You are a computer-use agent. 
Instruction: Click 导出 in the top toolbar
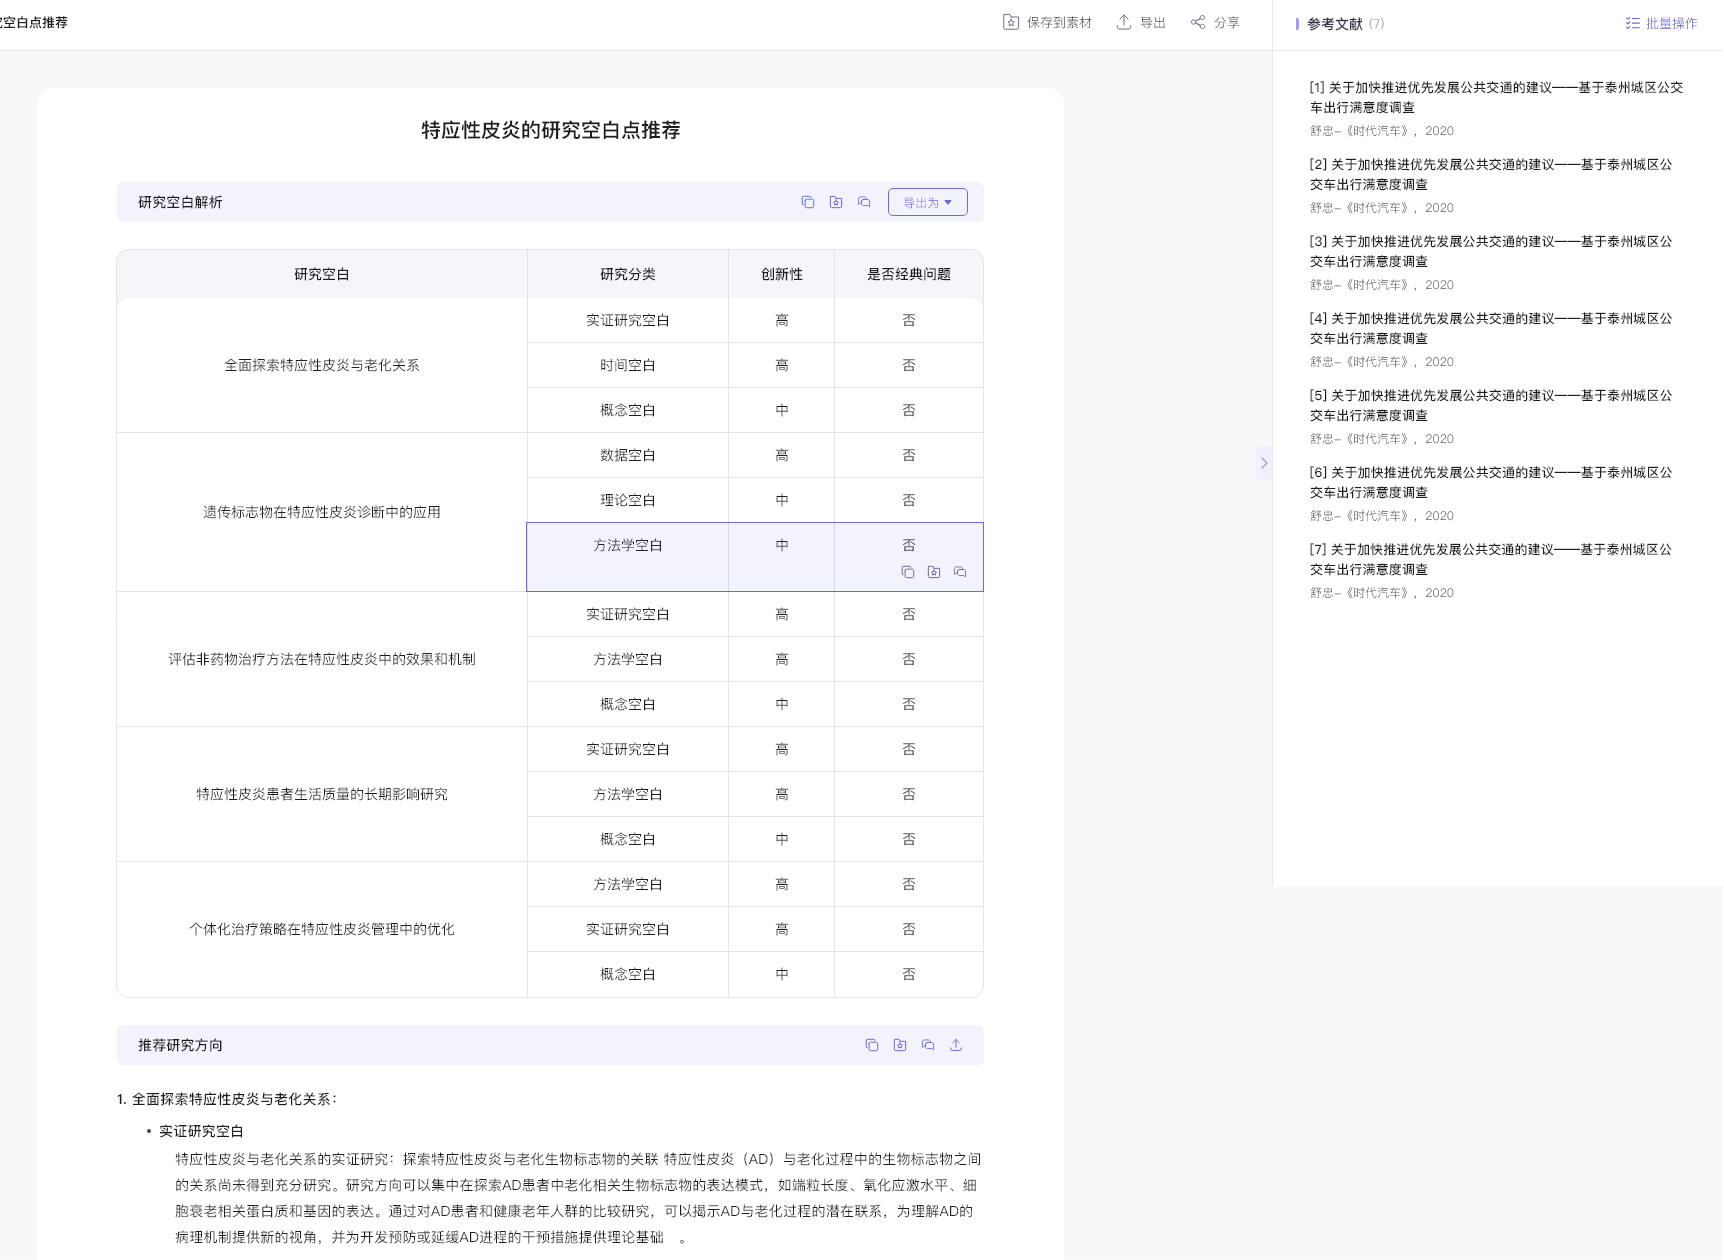(1141, 22)
